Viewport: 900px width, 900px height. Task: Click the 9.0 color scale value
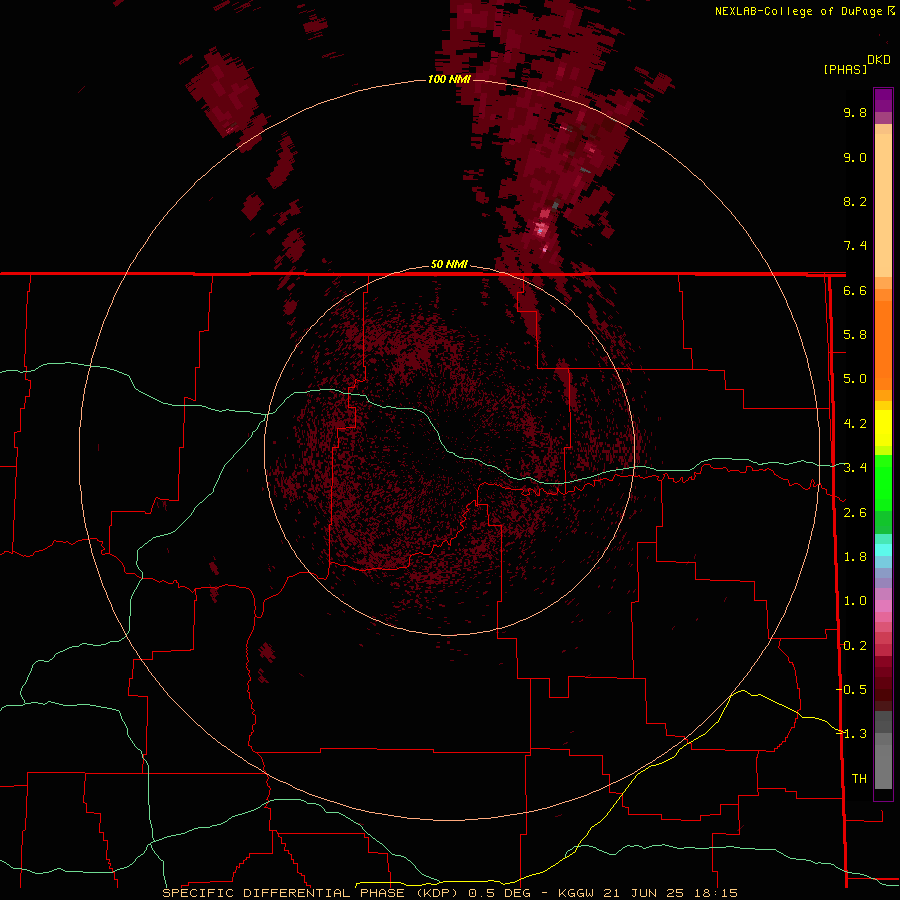pyautogui.click(x=855, y=157)
